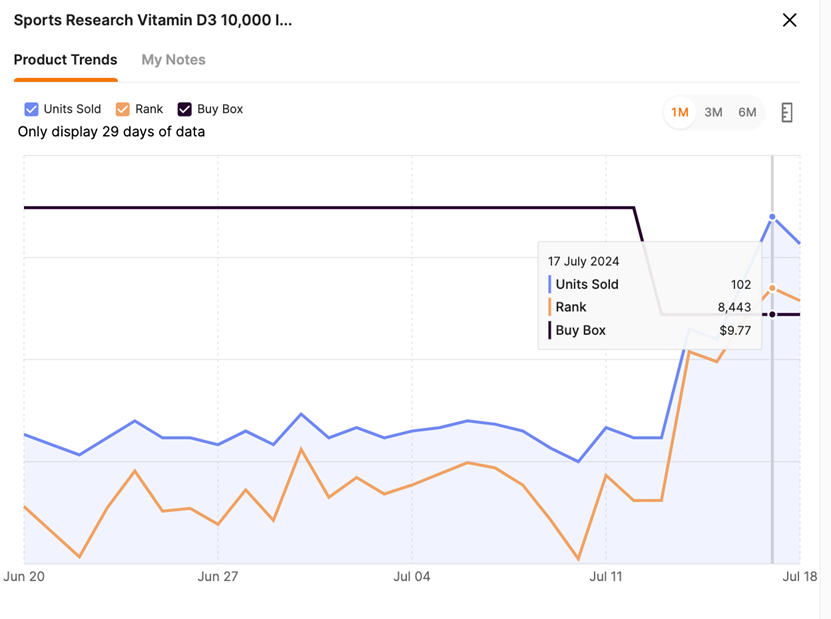Uncheck the Units Sold checkbox
Image resolution: width=831 pixels, height=619 pixels.
click(x=31, y=109)
